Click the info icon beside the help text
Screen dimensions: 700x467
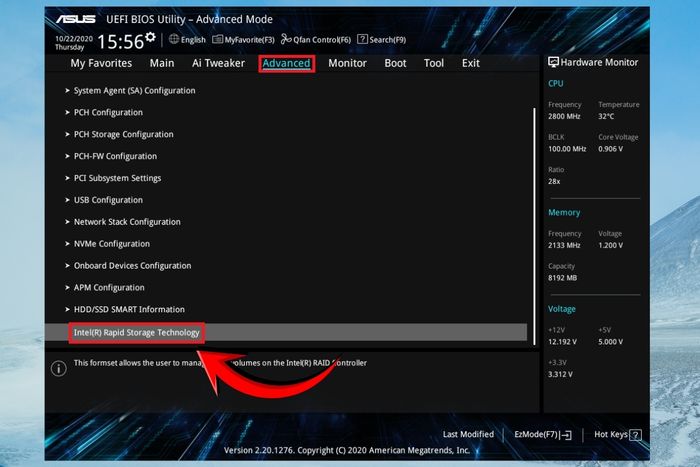[x=59, y=368]
